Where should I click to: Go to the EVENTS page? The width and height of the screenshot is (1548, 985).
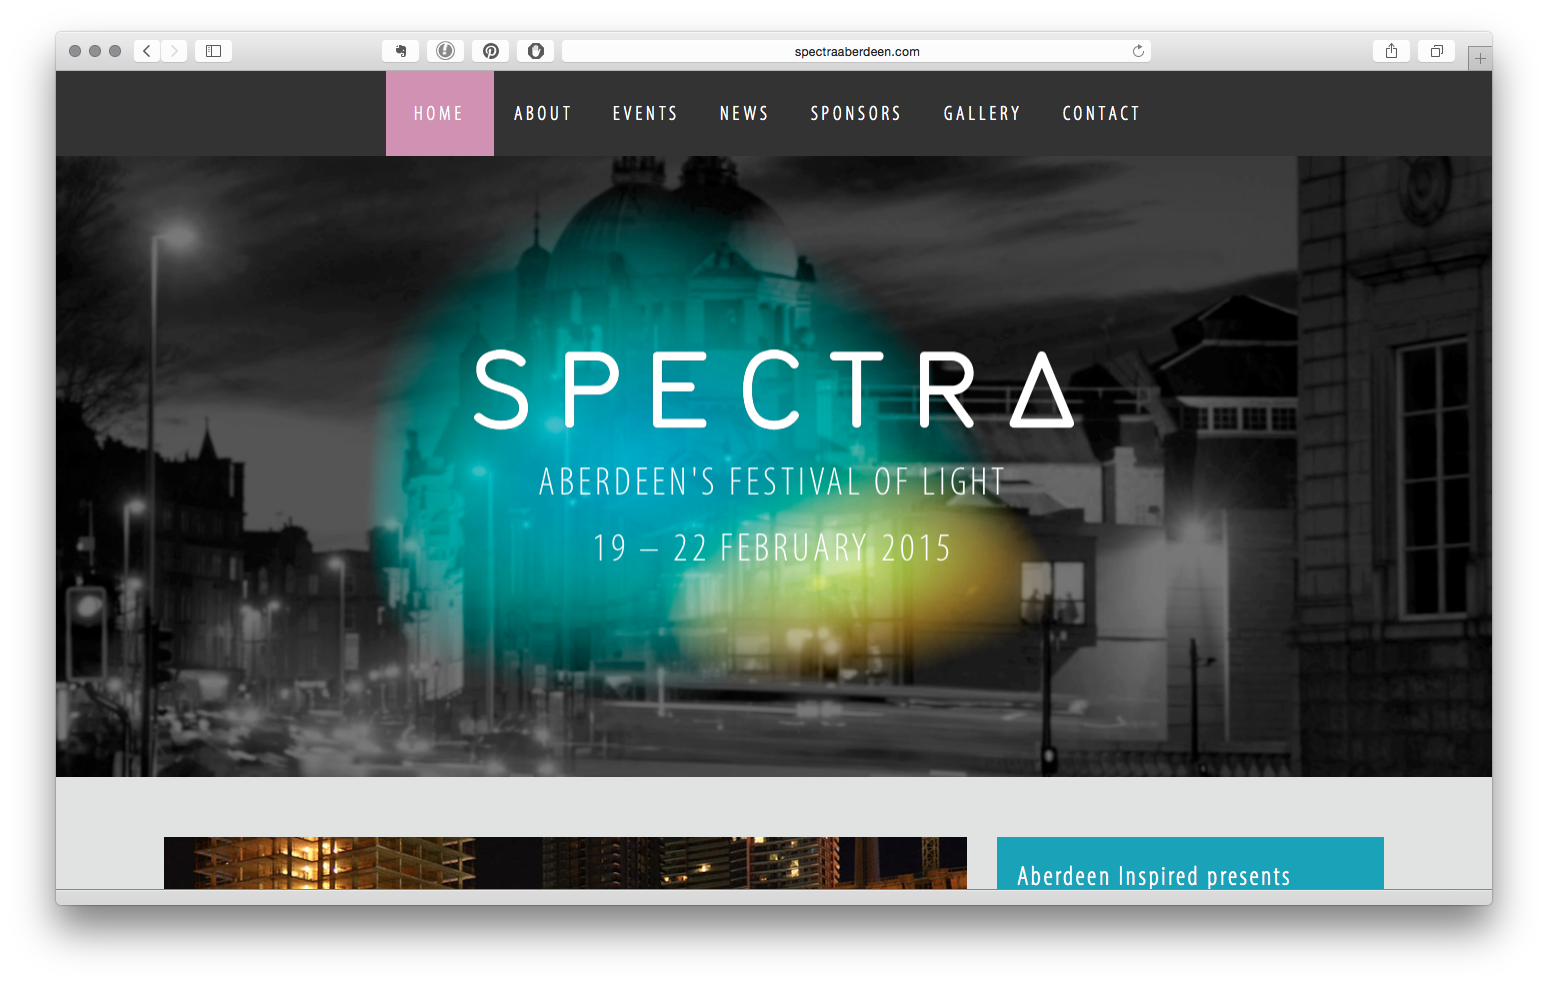645,114
